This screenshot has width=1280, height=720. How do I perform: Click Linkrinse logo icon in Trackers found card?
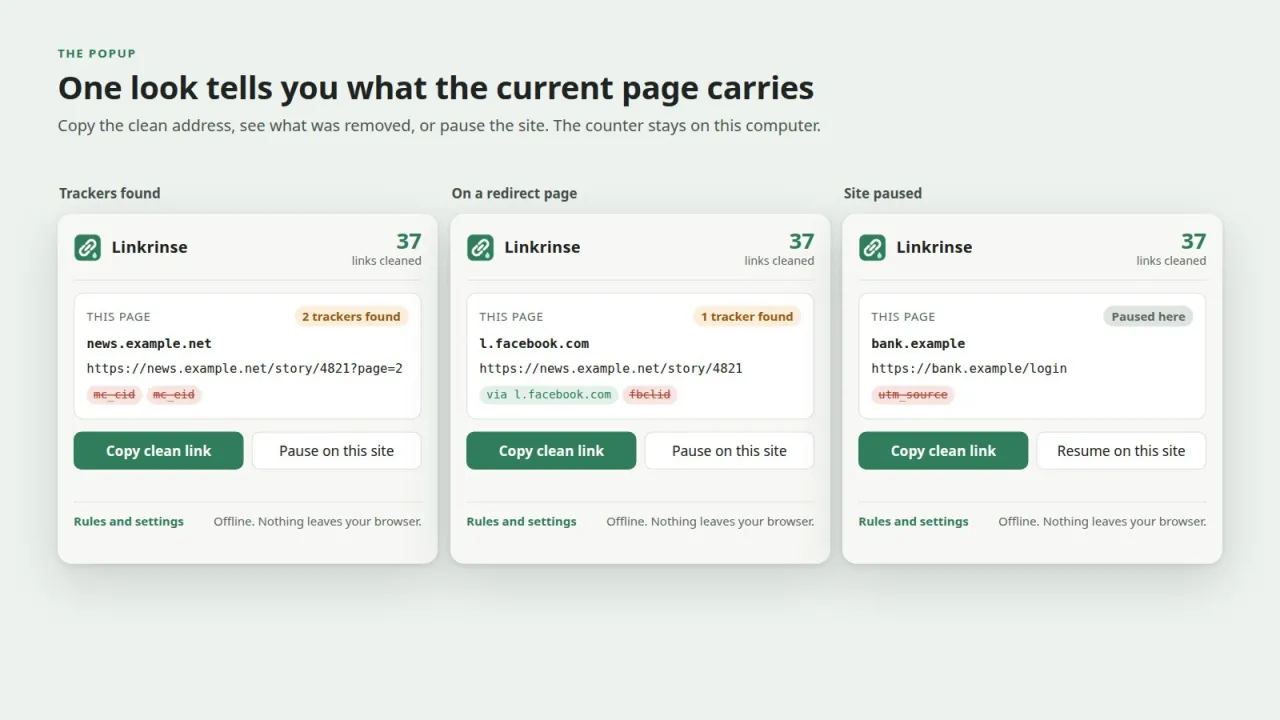[x=87, y=247]
